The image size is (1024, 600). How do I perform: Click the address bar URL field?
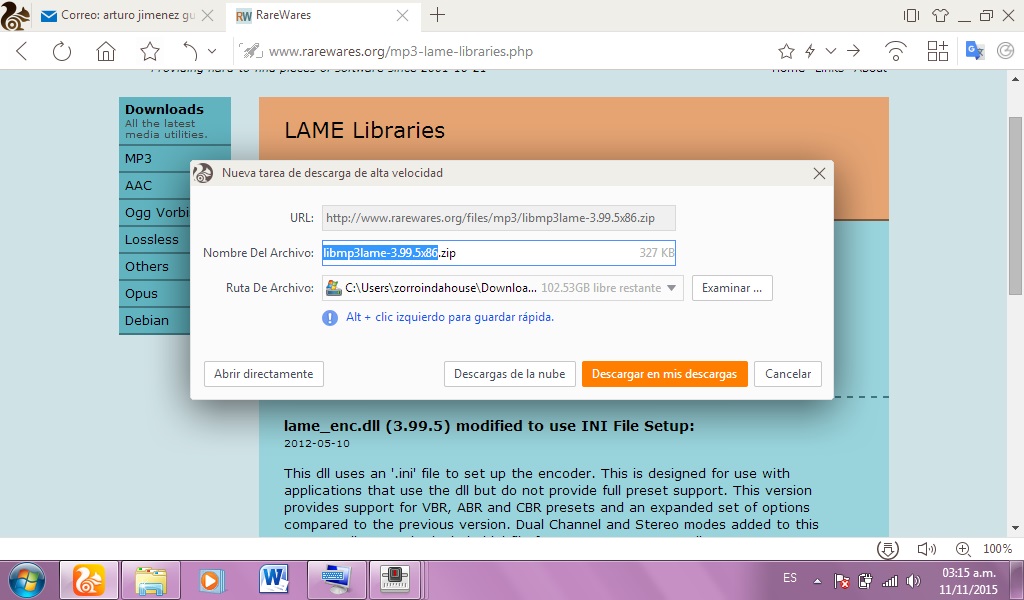tap(503, 51)
